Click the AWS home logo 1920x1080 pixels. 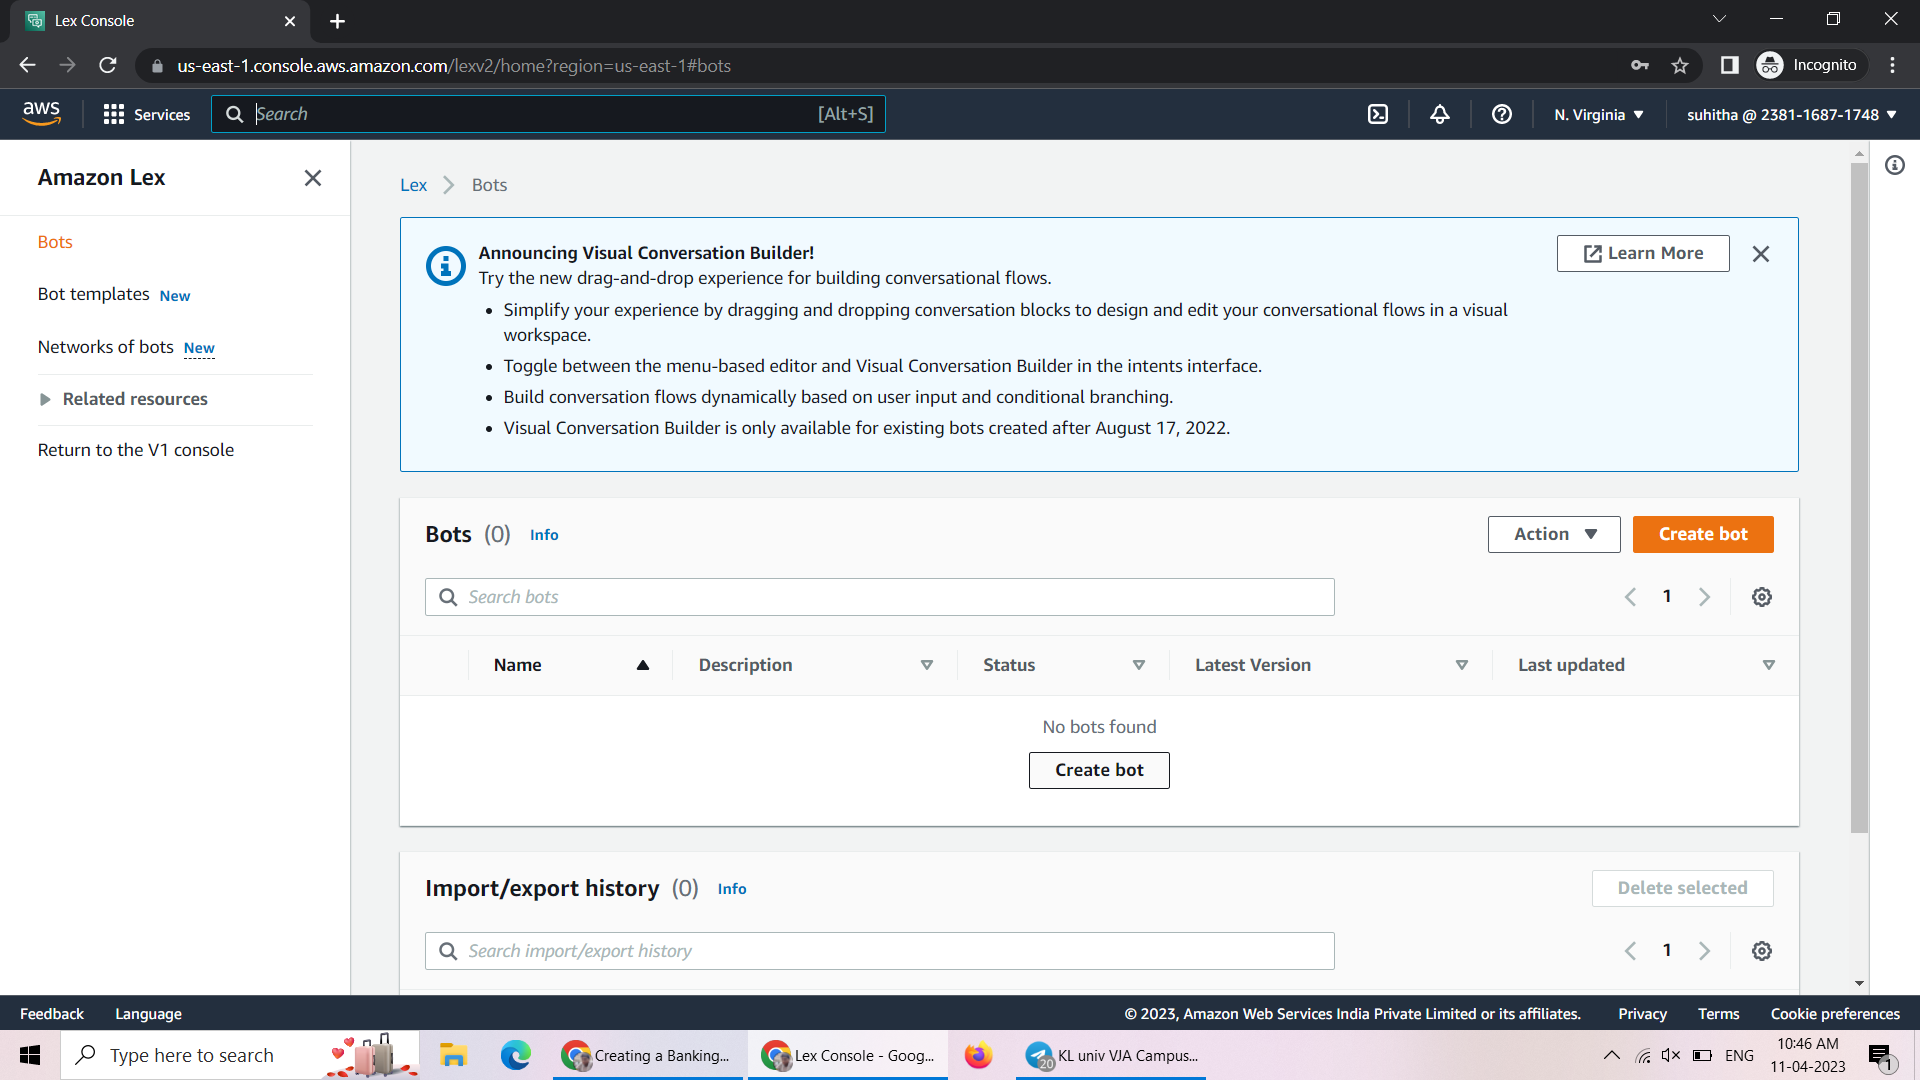[x=42, y=113]
